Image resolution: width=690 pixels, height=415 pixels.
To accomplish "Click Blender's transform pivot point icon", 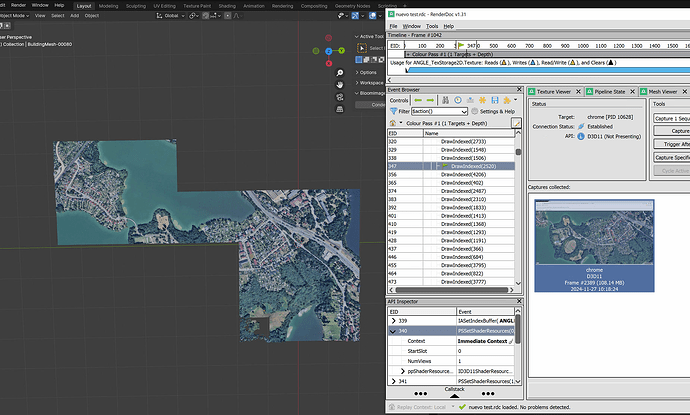I will (193, 15).
